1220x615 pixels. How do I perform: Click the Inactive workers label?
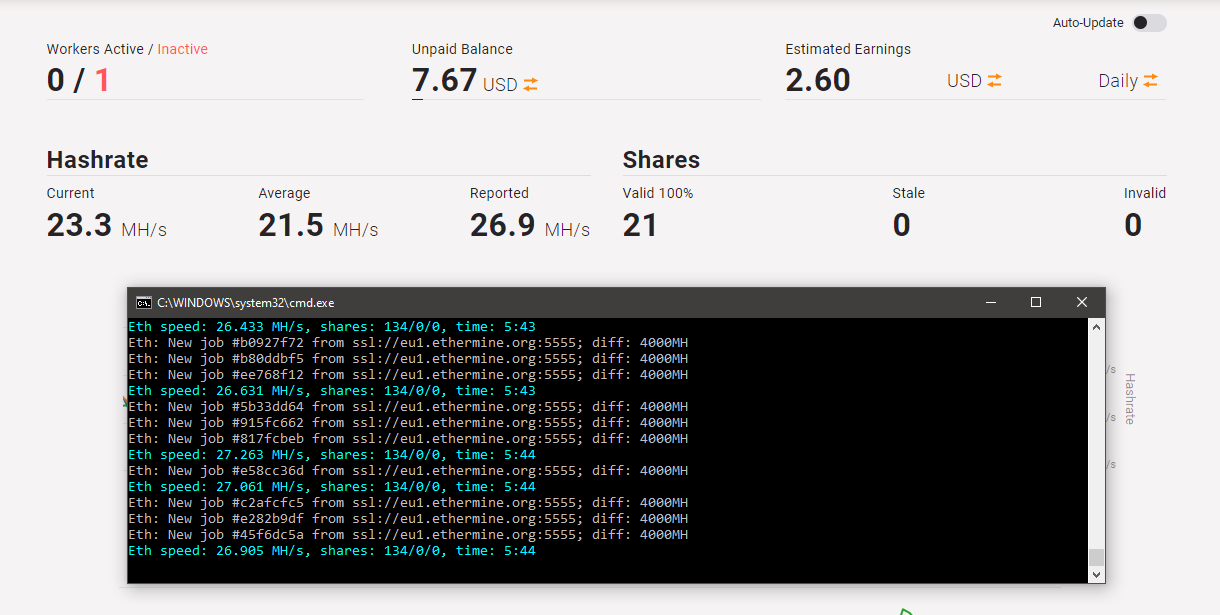click(x=183, y=49)
